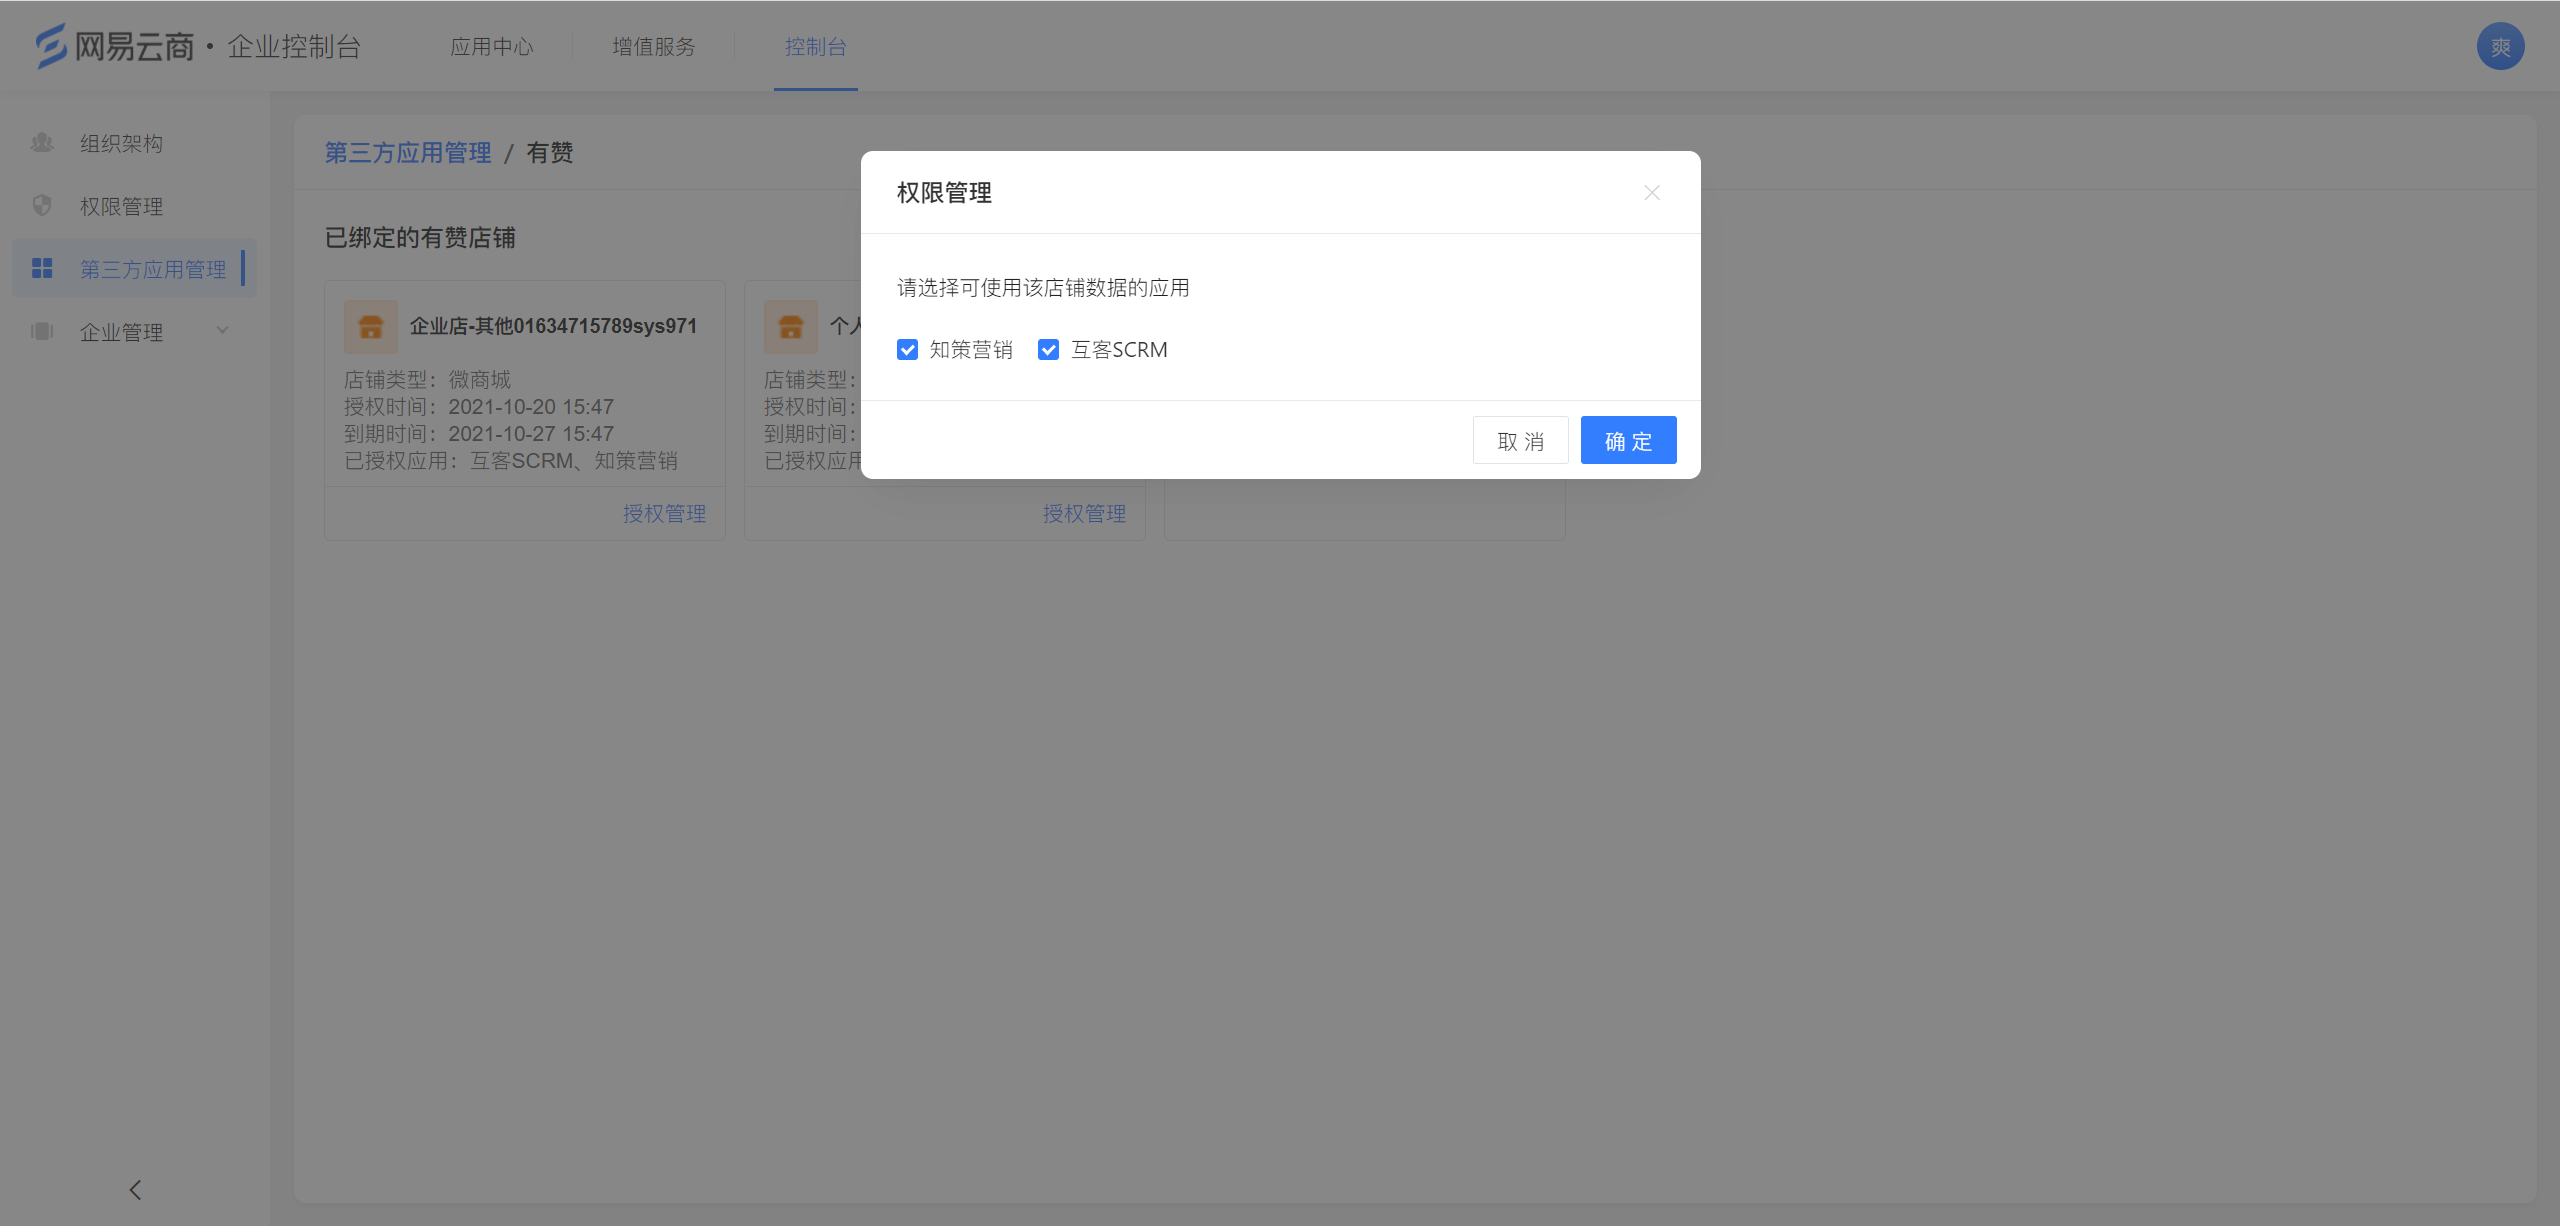The image size is (2560, 1226).
Task: Open the user avatar 爽
Action: 2500,46
